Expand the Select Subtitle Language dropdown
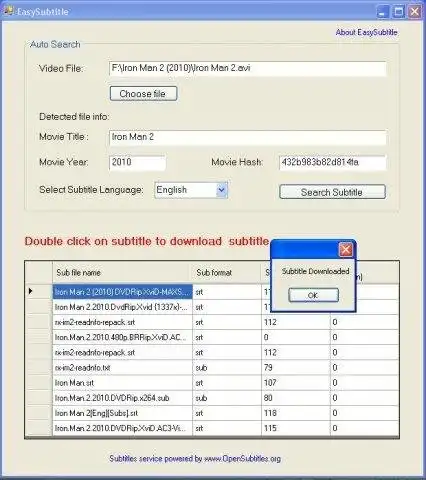 coord(222,190)
